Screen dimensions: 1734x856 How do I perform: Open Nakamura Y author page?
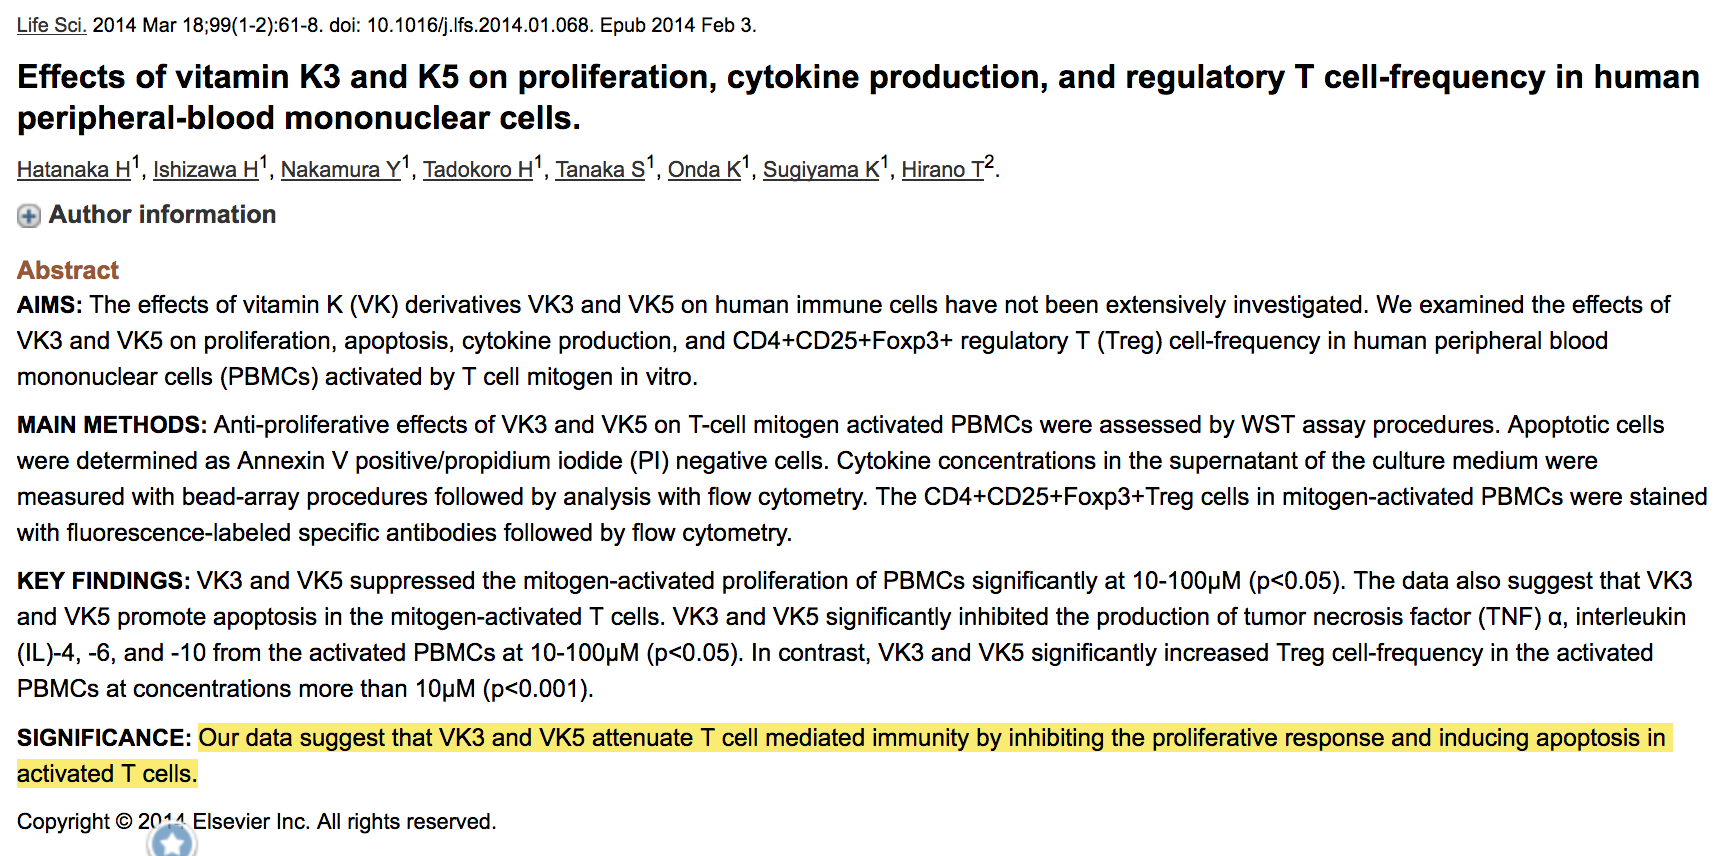[x=340, y=170]
